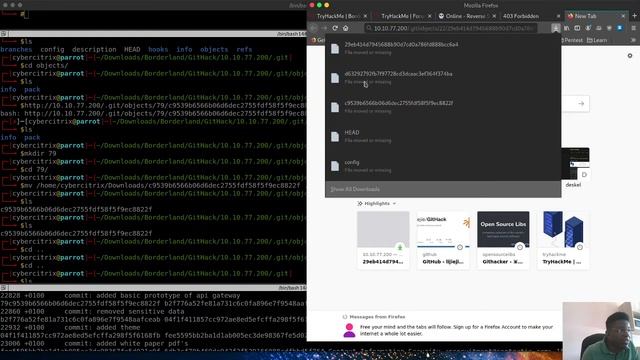This screenshot has height=360, width=640.
Task: Switch to the first TryHackMe tab
Action: [338, 16]
